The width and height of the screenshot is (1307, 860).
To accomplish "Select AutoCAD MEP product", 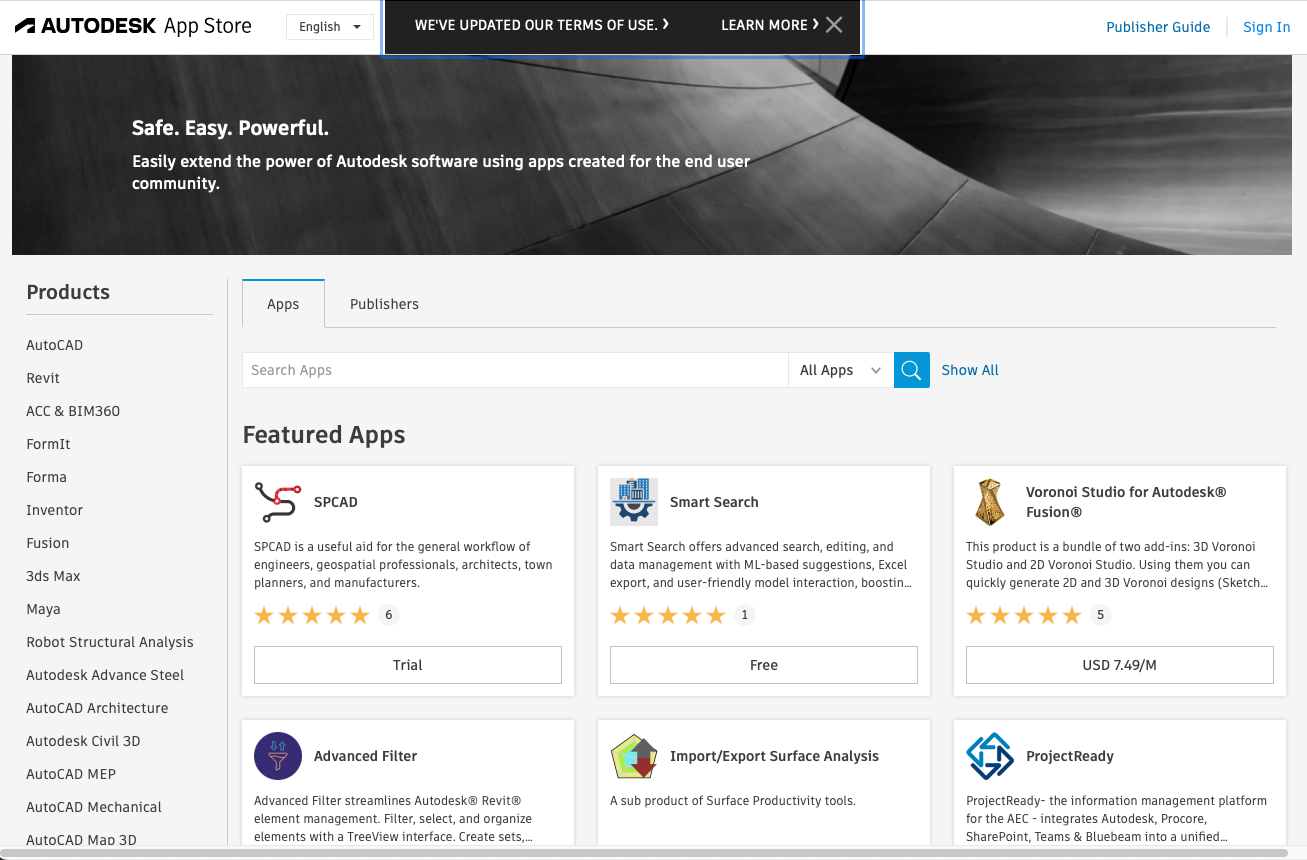I will pyautogui.click(x=71, y=774).
